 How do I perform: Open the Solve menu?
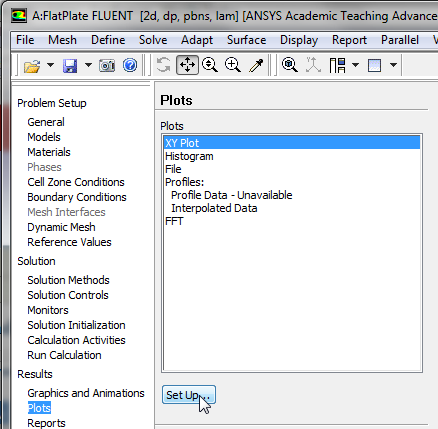click(x=153, y=40)
